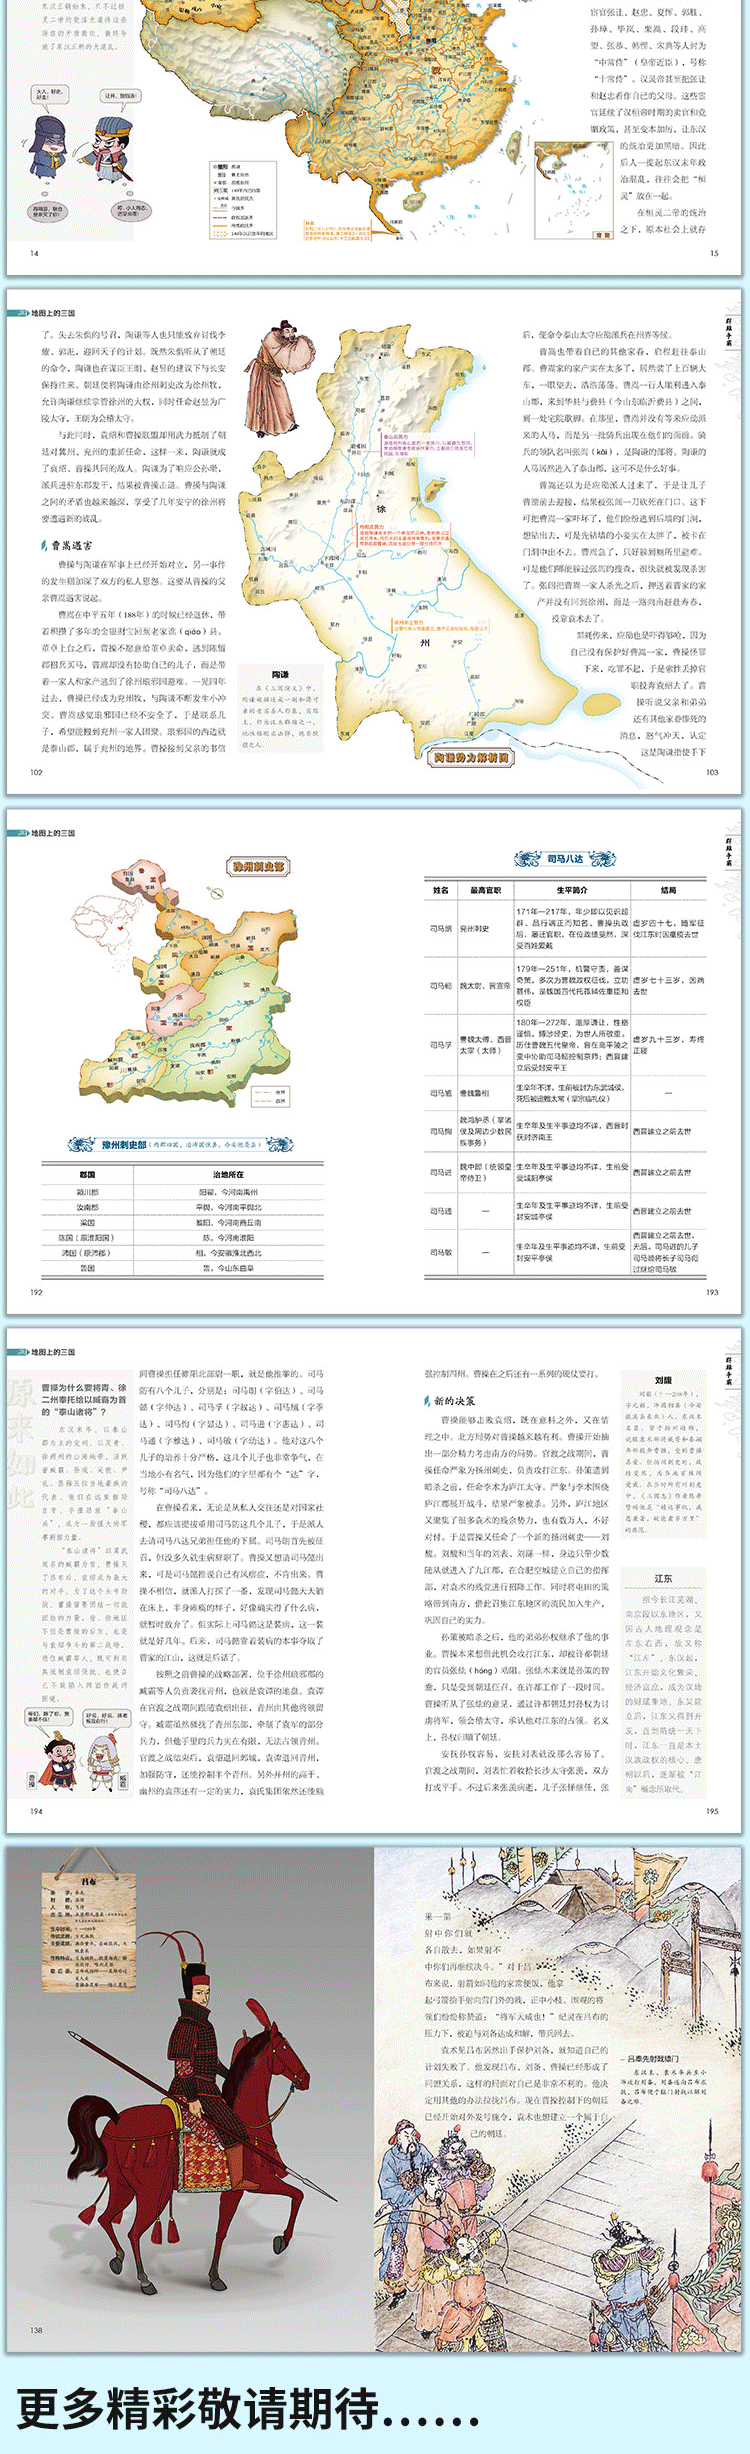750x2454 pixels.
Task: Click page number 192
Action: click(x=36, y=1292)
